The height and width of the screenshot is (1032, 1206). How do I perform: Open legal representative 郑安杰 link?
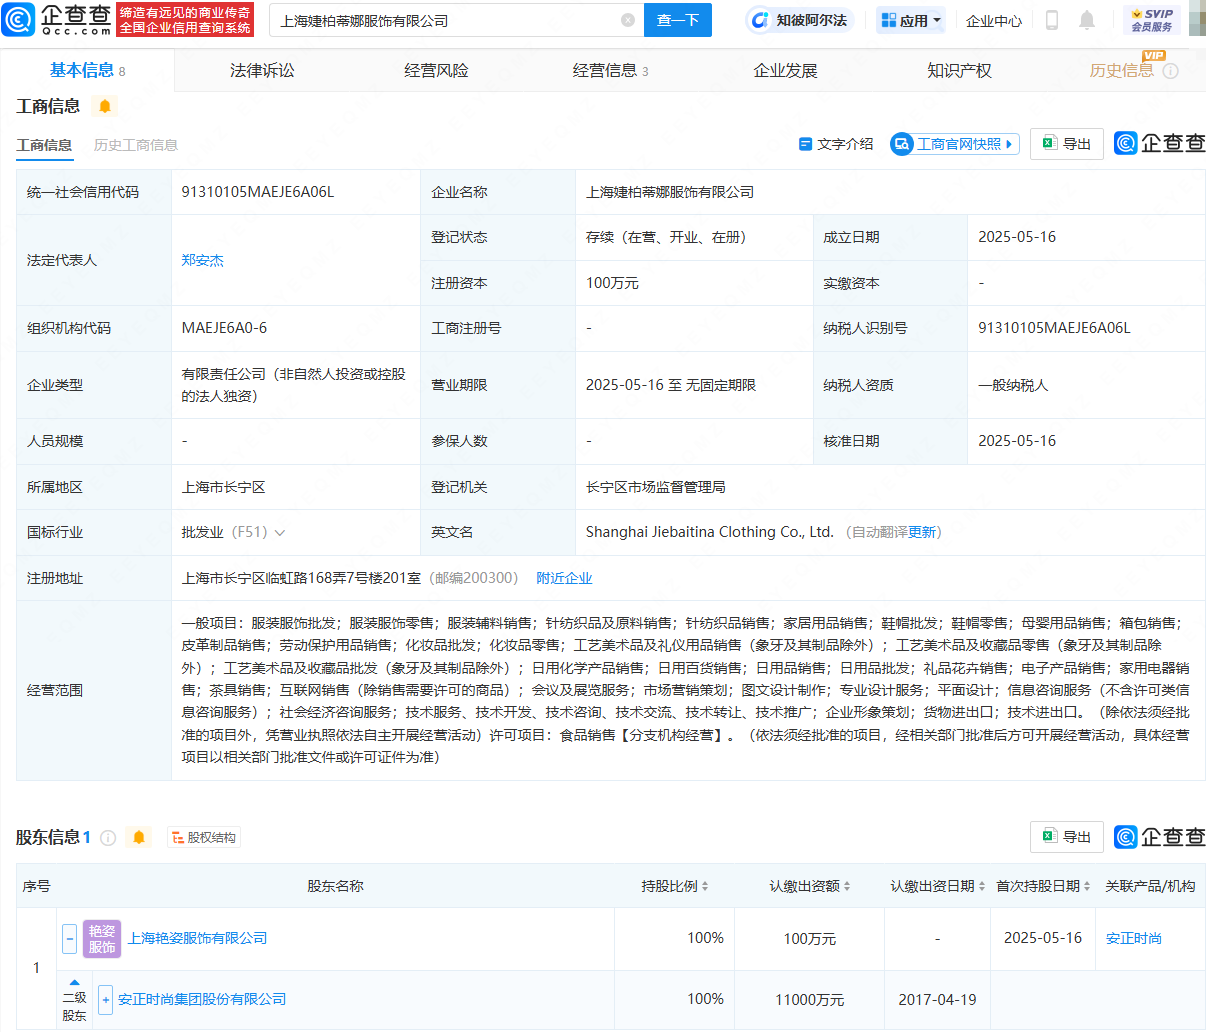coord(203,260)
